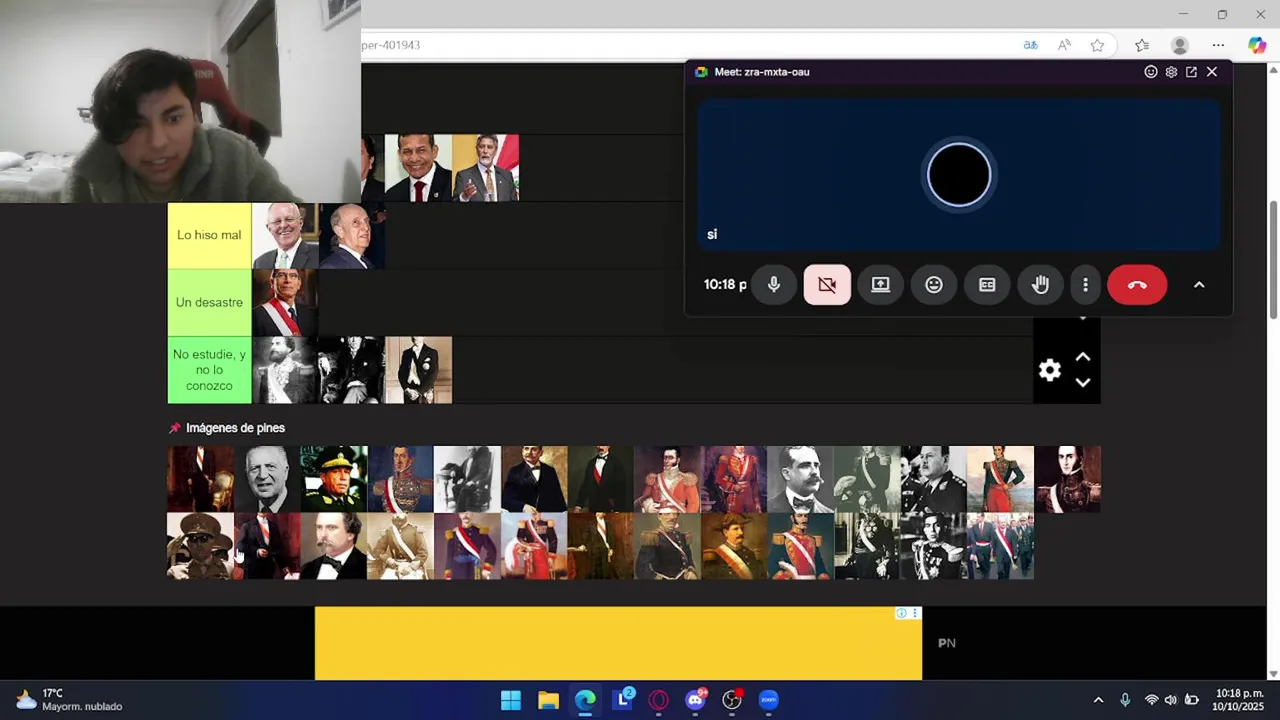The image size is (1280, 720).
Task: Switch to Microsoft Edge in taskbar
Action: 585,700
